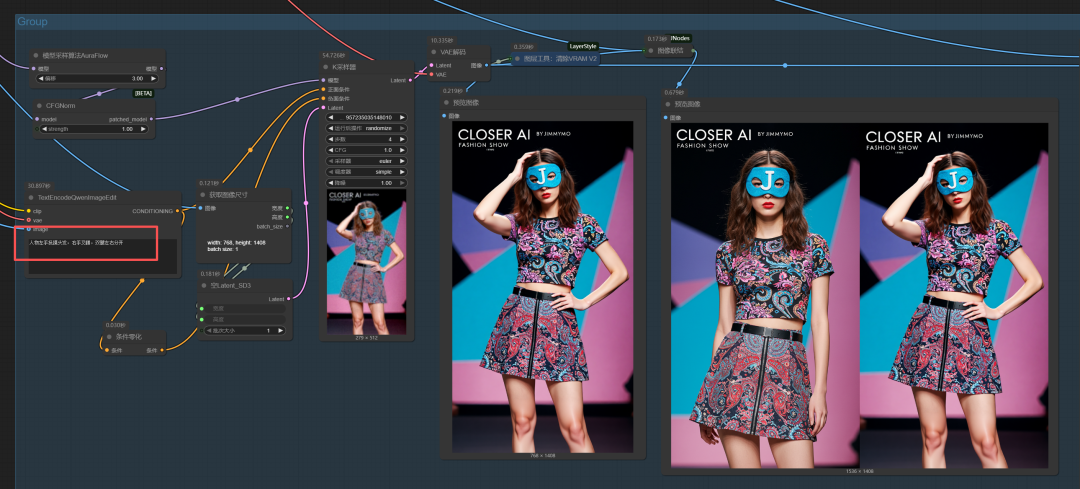Screen dimensions: 1080x489
Task: Switch to next scheduler with simple's right arrow
Action: click(402, 172)
